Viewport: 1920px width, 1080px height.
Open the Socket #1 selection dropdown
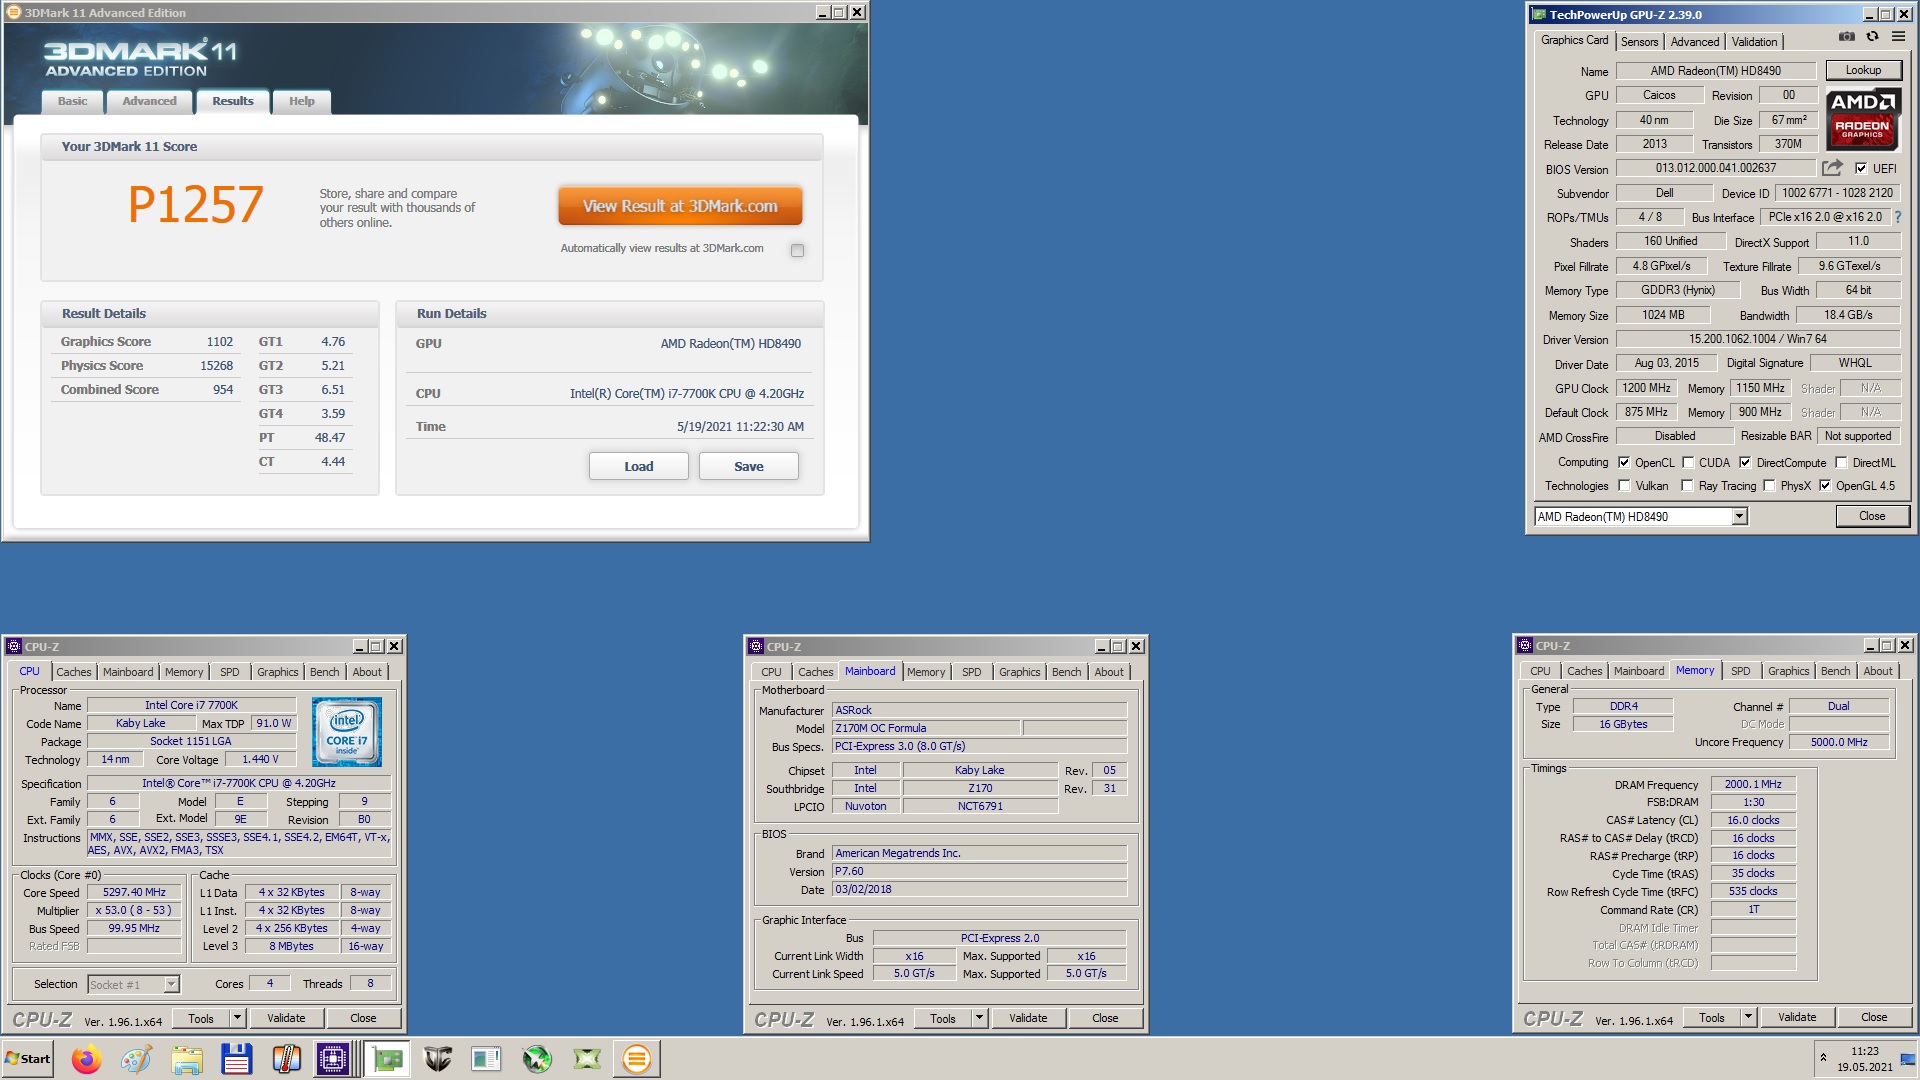coord(171,984)
